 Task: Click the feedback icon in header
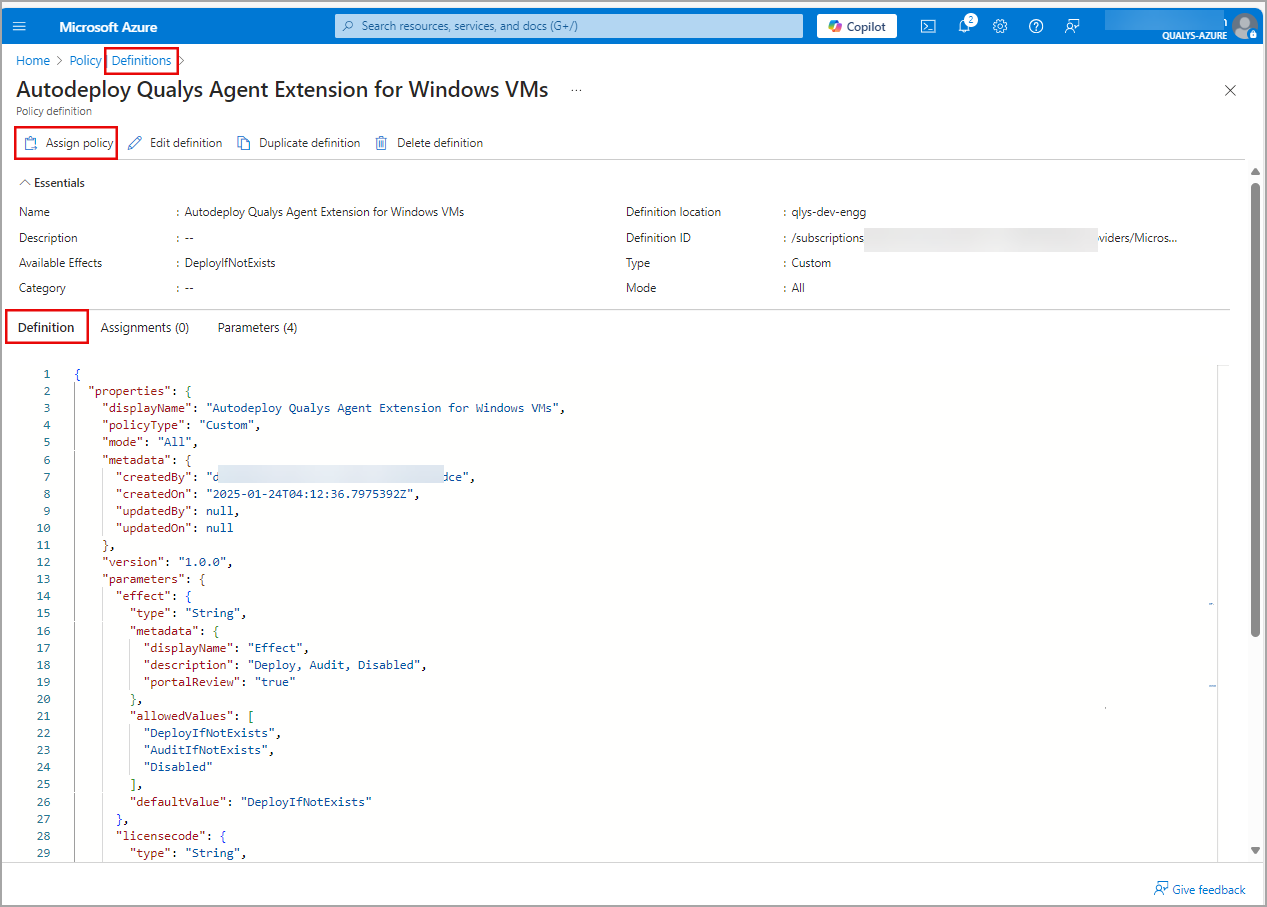1072,26
